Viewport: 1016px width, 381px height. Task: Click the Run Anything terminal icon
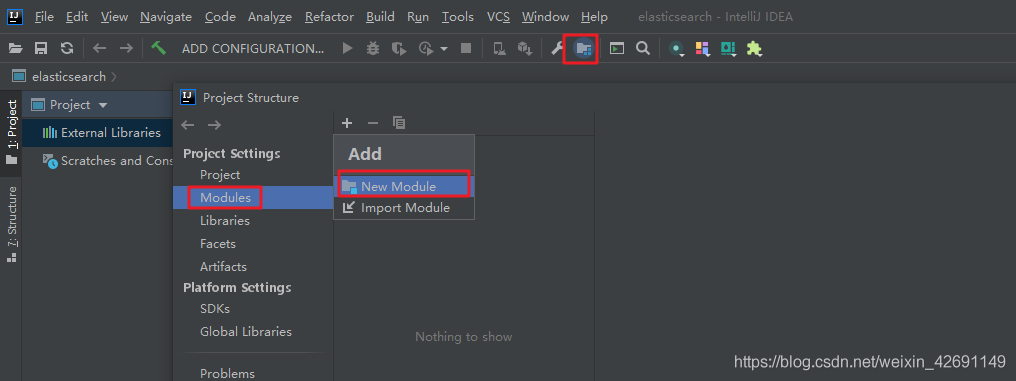[617, 49]
